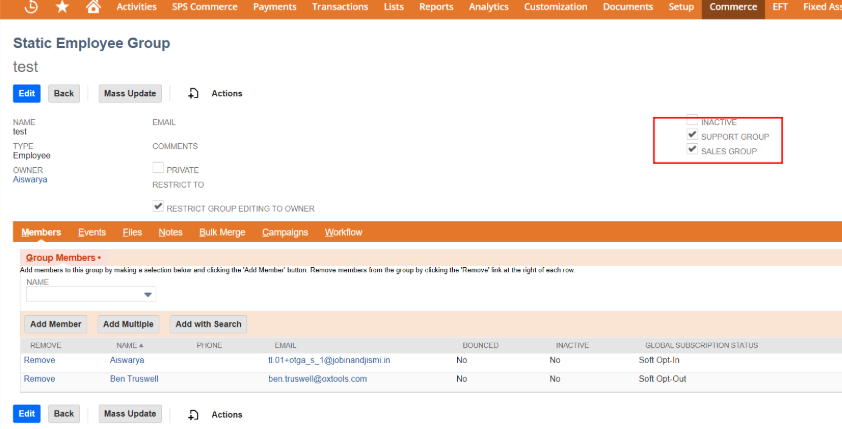Switch to the Bulk Merge tab
The image size is (842, 429).
coord(222,232)
